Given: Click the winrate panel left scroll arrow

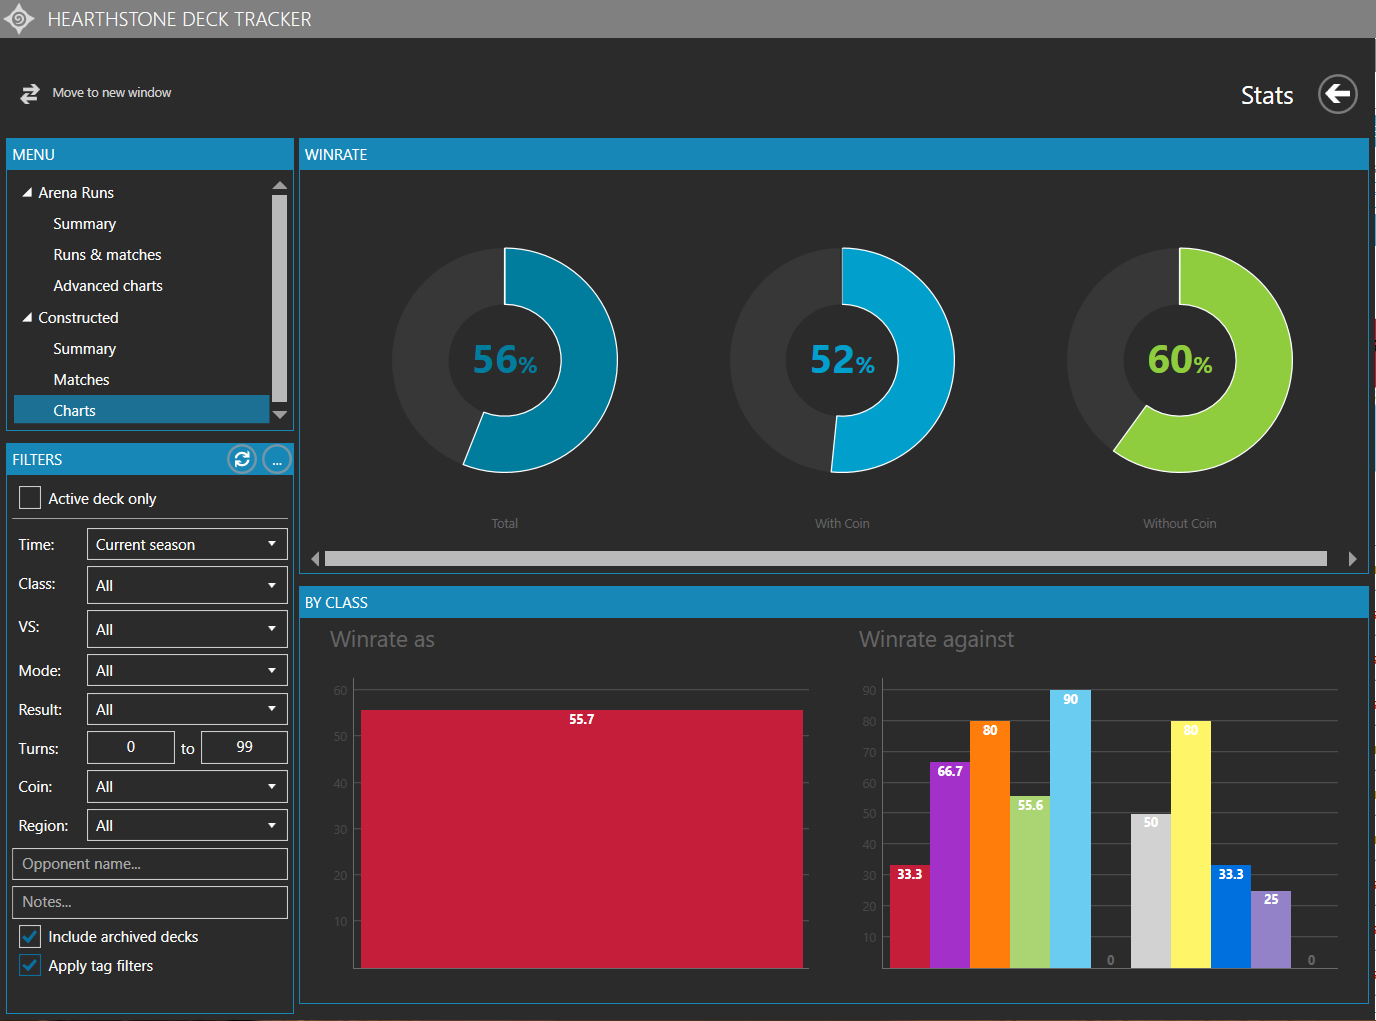Looking at the screenshot, I should (315, 559).
